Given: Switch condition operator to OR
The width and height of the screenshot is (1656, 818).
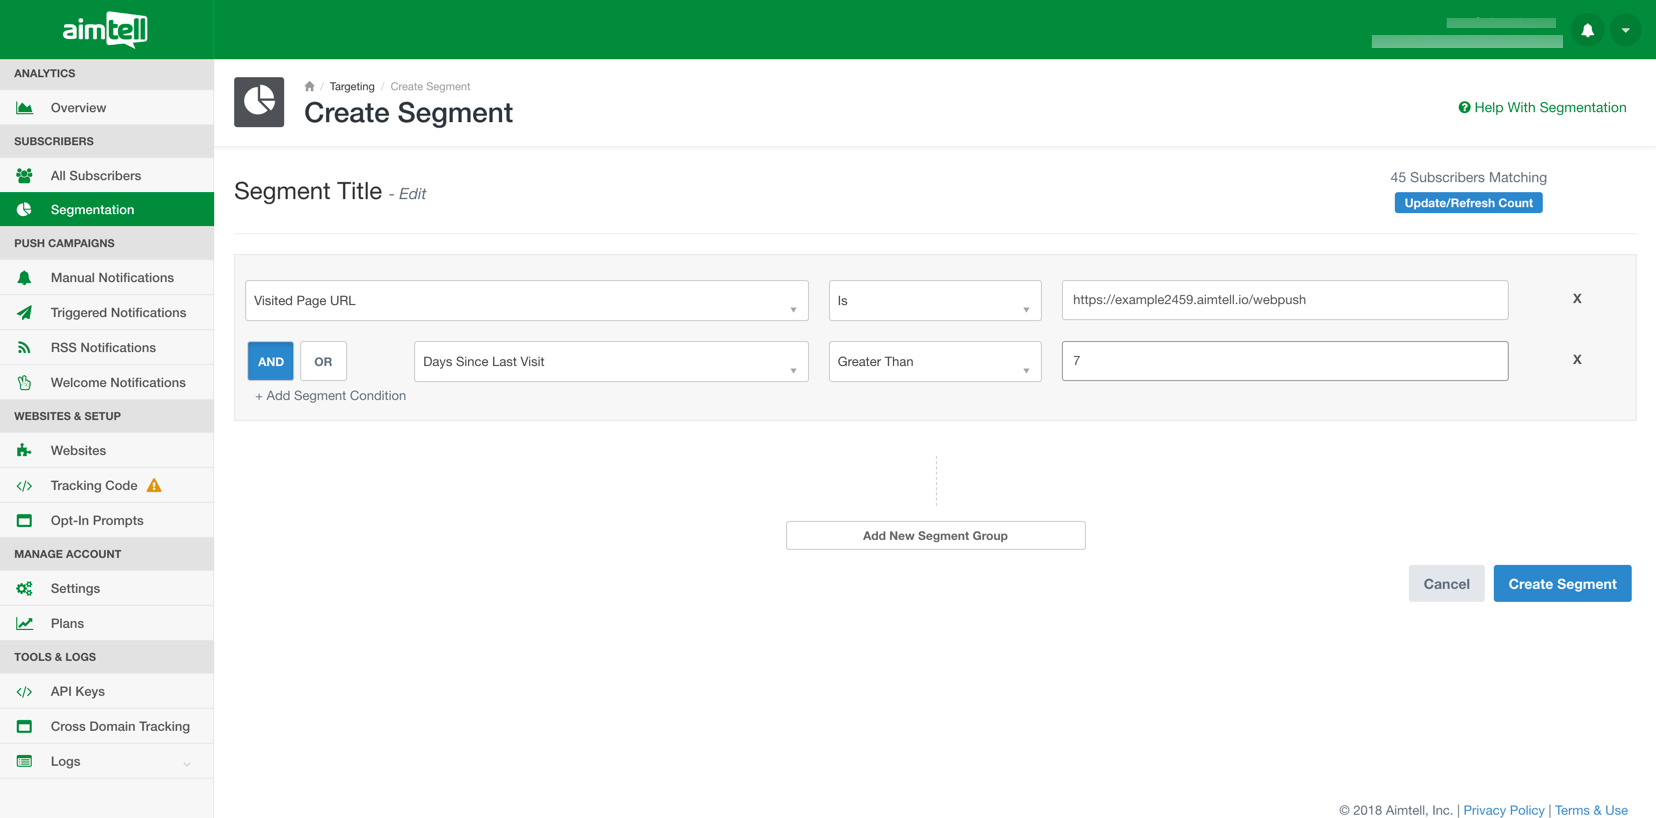Looking at the screenshot, I should coord(323,362).
